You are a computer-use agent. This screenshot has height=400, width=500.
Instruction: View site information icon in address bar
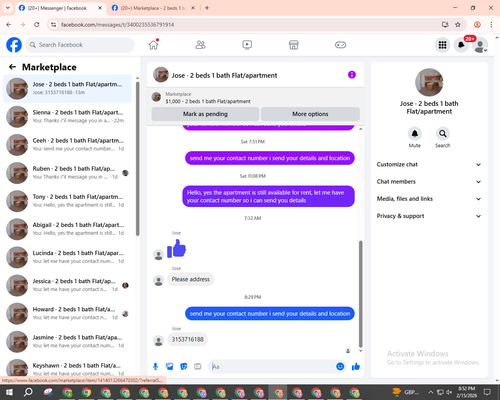click(x=53, y=25)
